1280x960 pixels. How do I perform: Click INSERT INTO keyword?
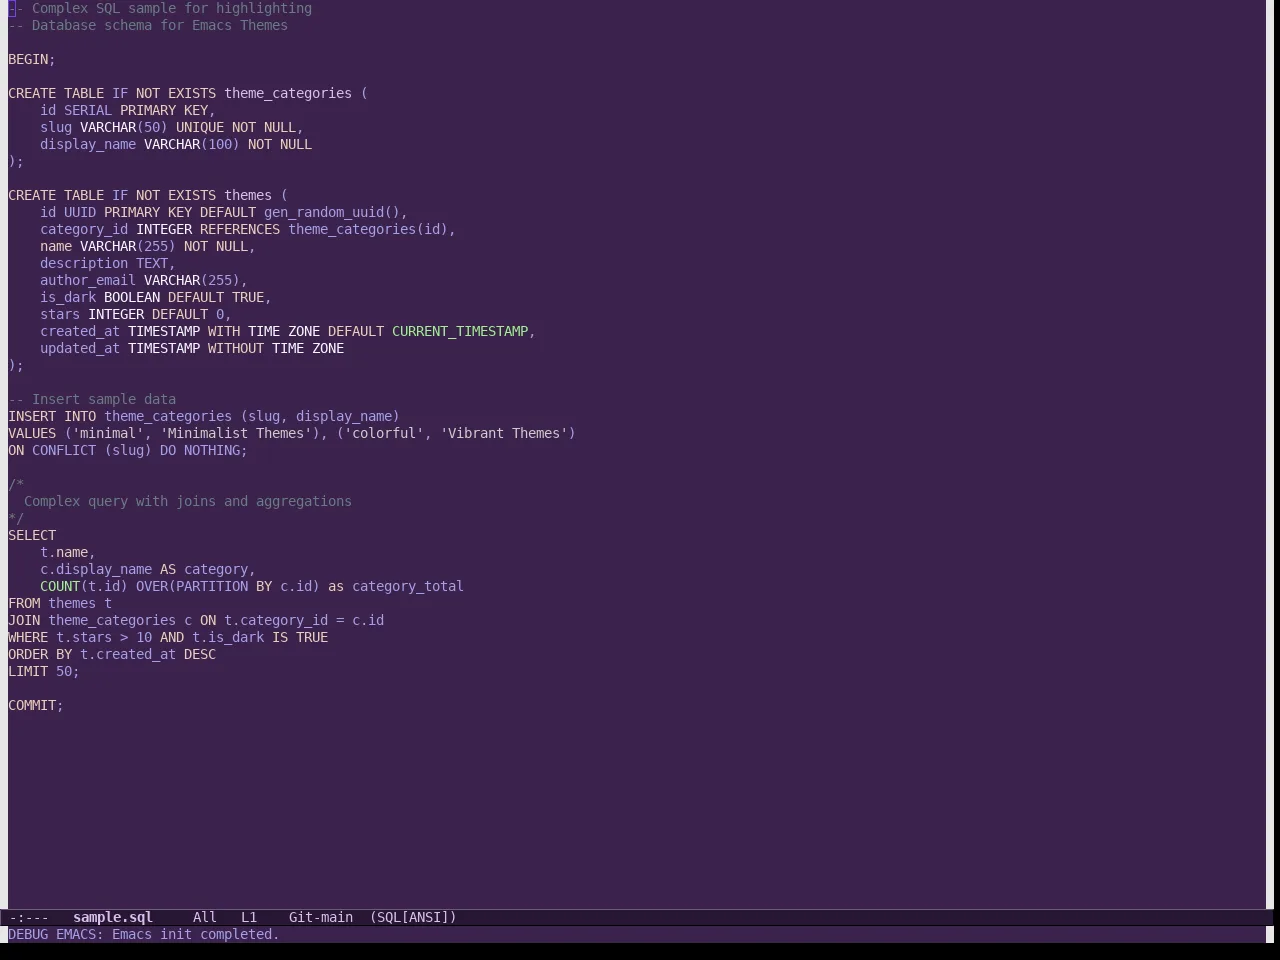pos(52,416)
